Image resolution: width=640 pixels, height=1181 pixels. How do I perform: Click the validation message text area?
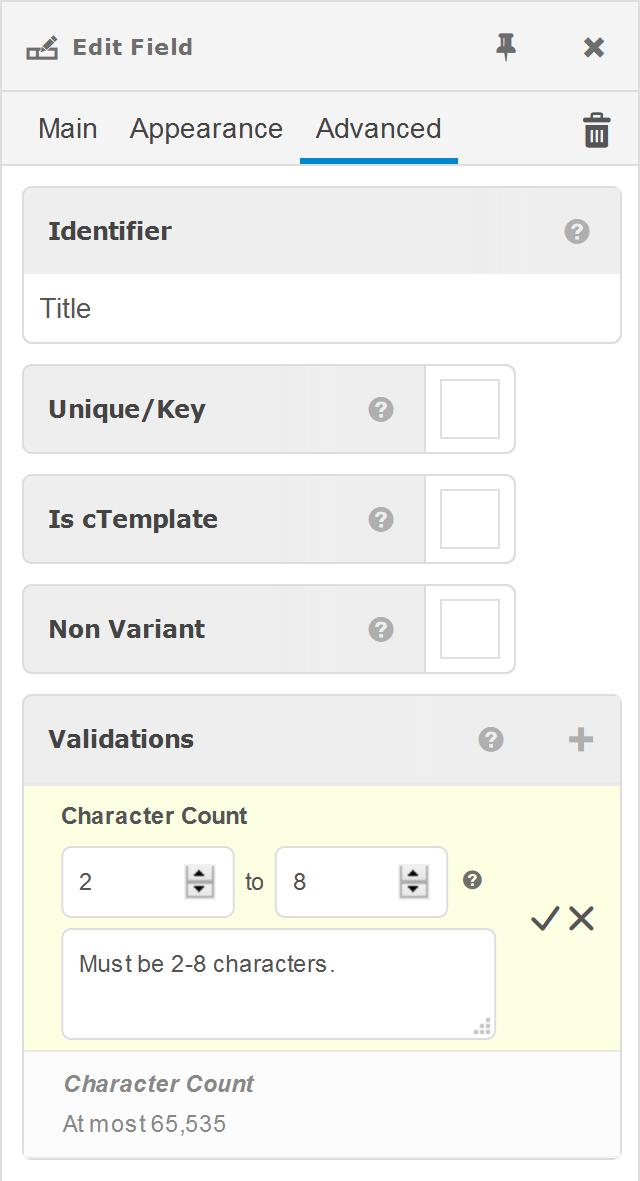[278, 984]
